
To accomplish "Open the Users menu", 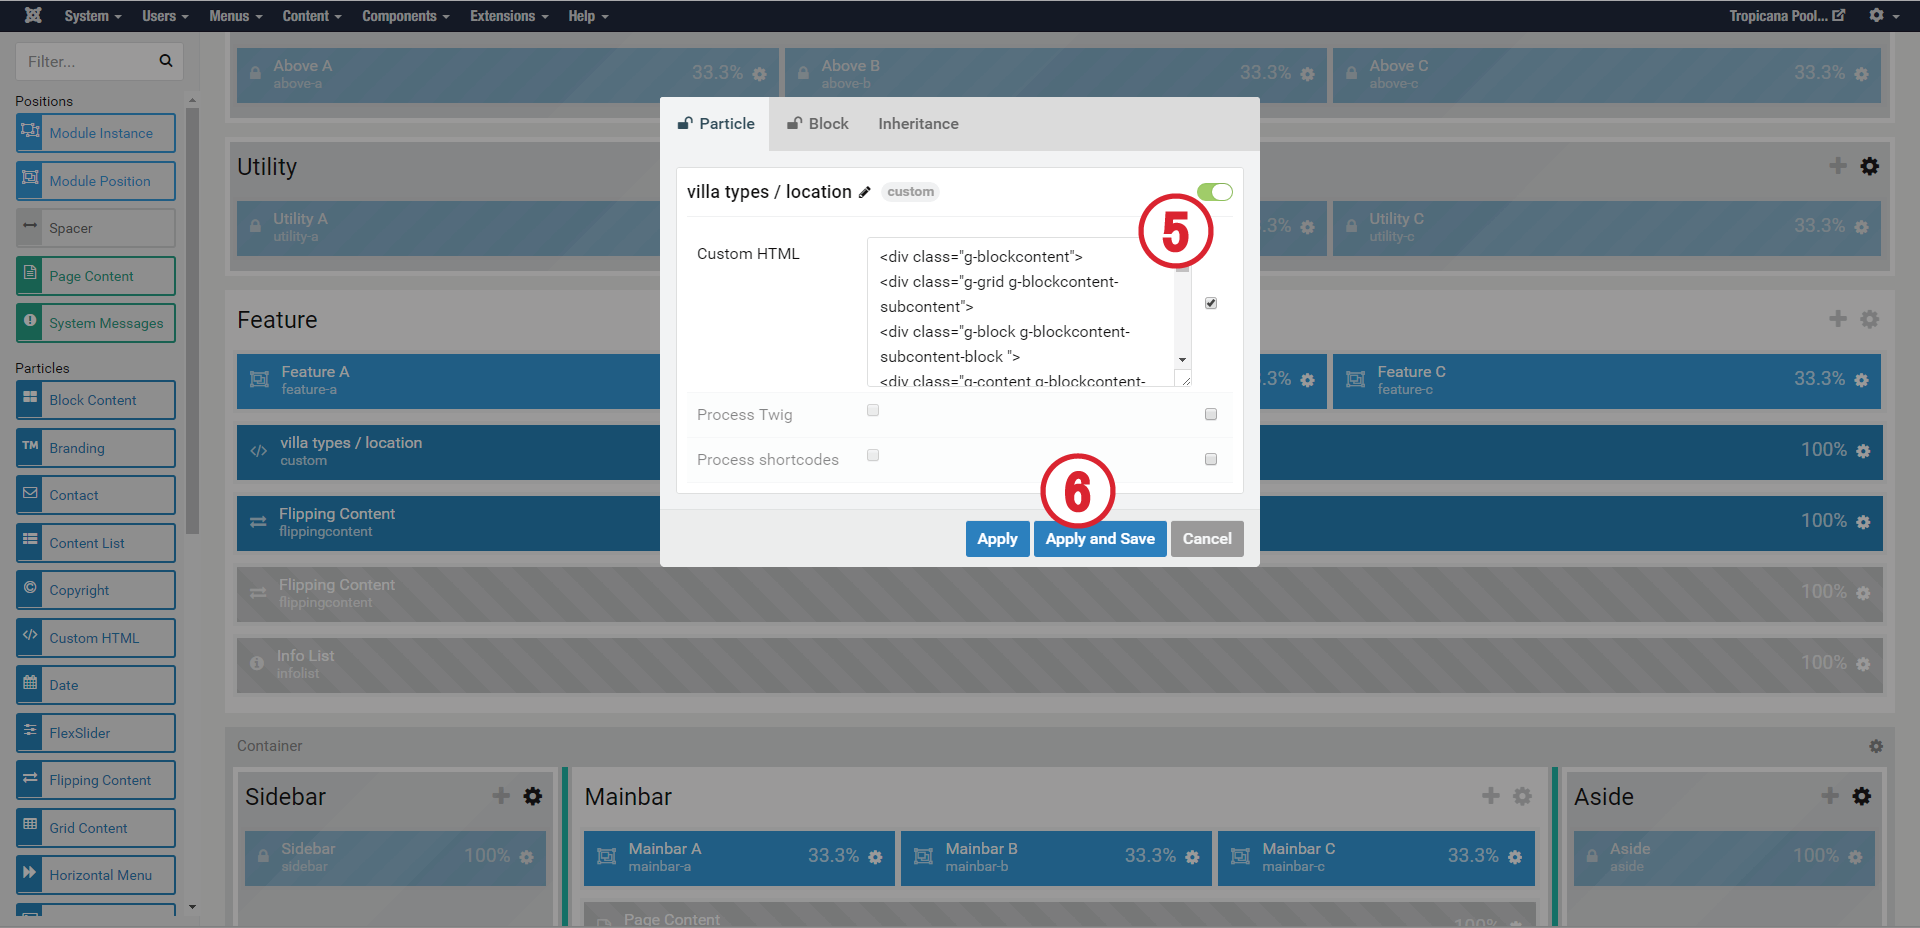I will pyautogui.click(x=165, y=16).
